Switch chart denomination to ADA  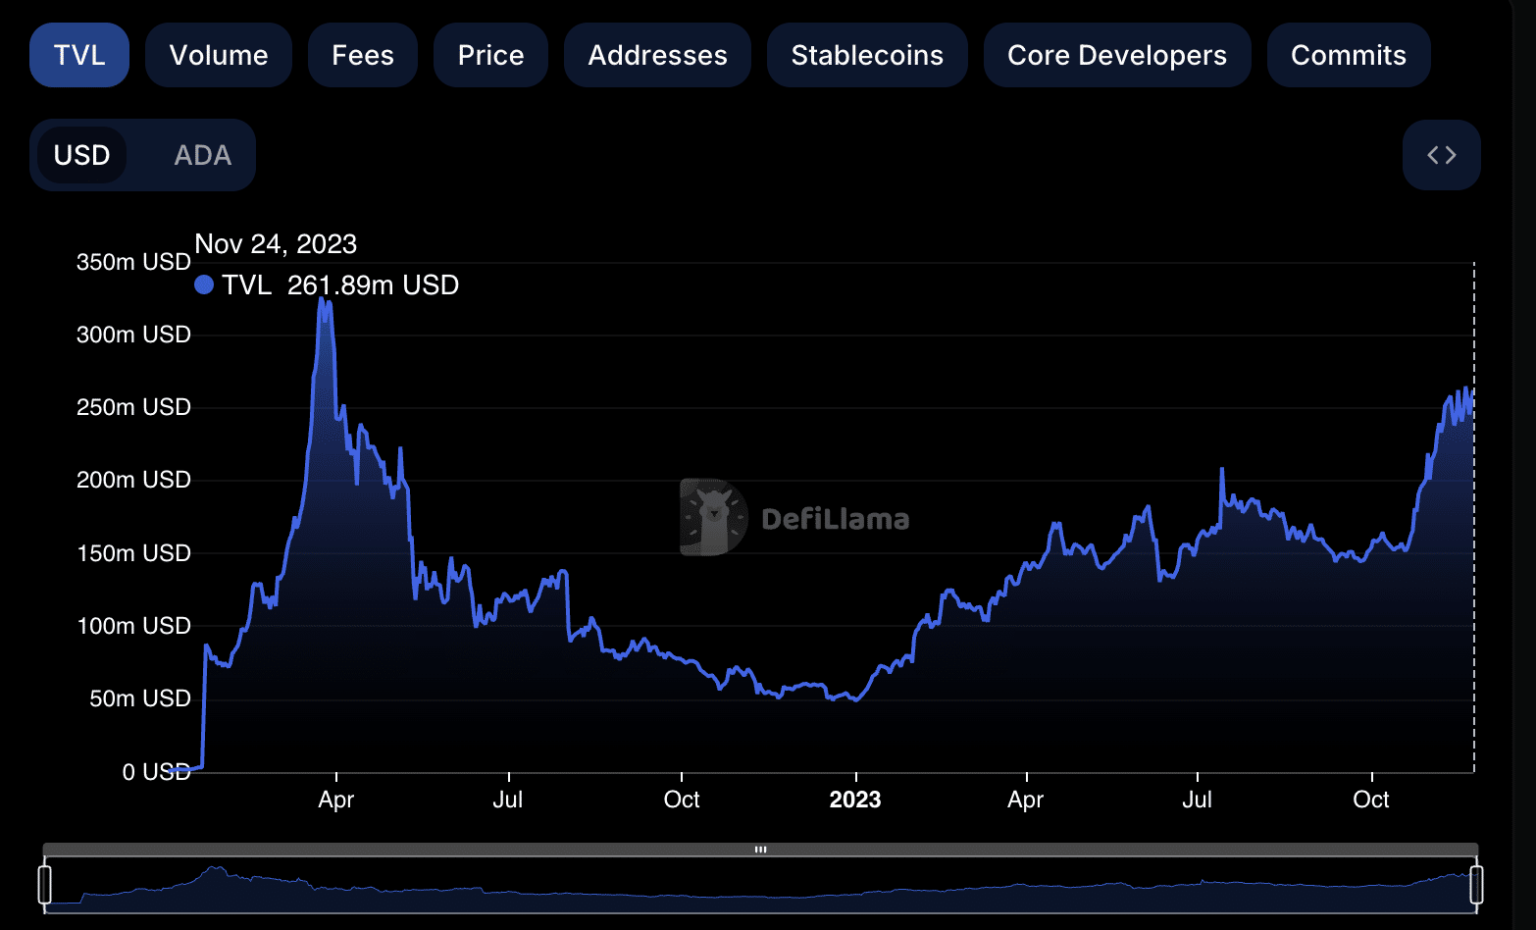coord(202,155)
